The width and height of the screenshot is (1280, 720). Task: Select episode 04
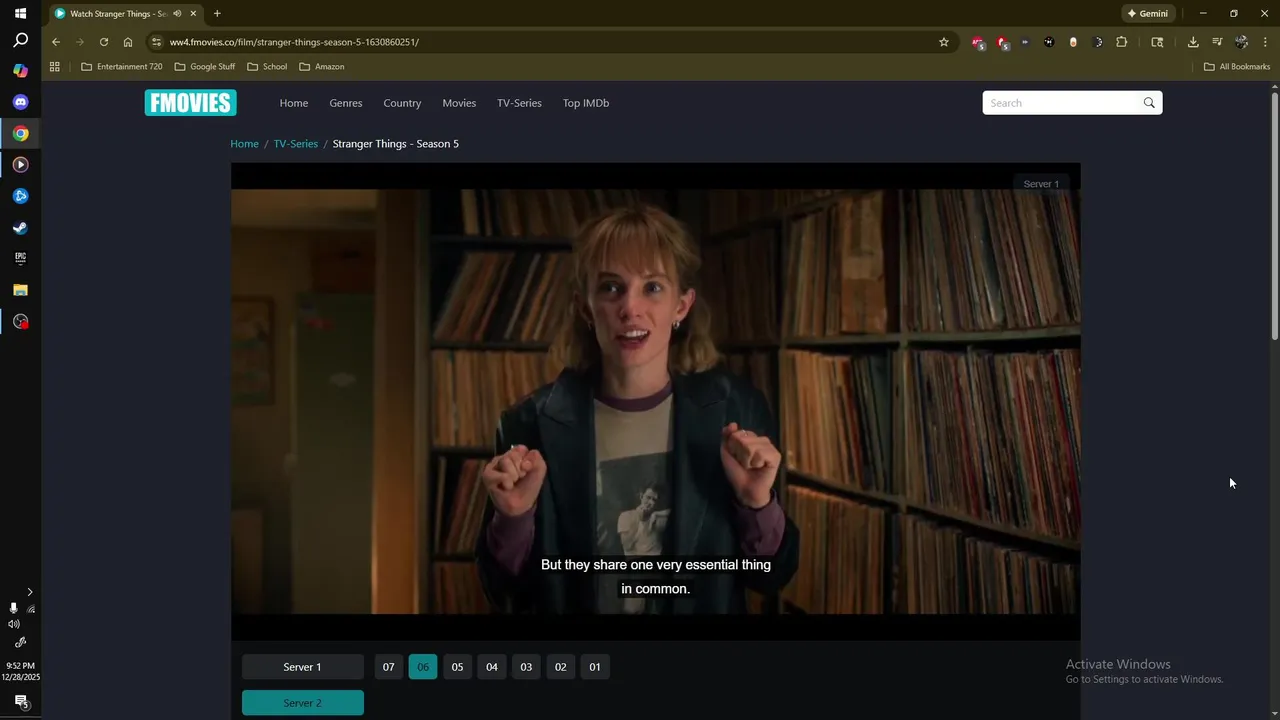492,667
